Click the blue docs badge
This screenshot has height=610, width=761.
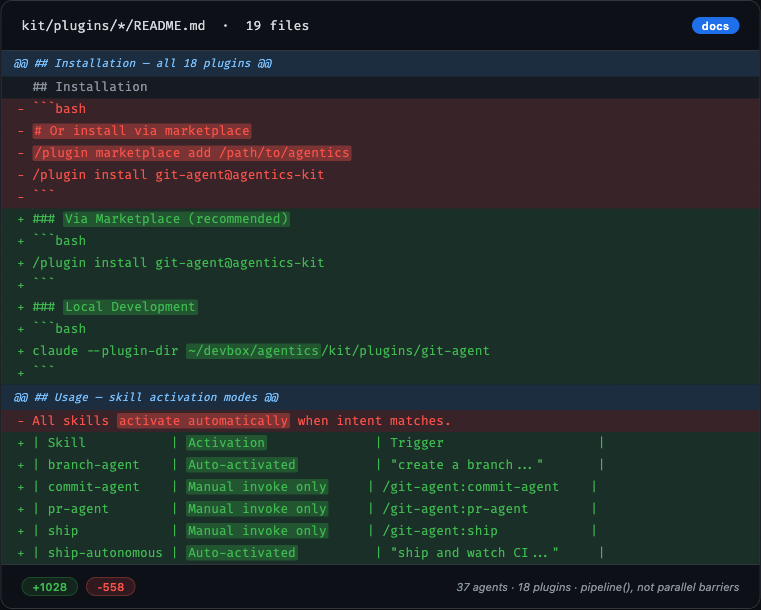(715, 26)
